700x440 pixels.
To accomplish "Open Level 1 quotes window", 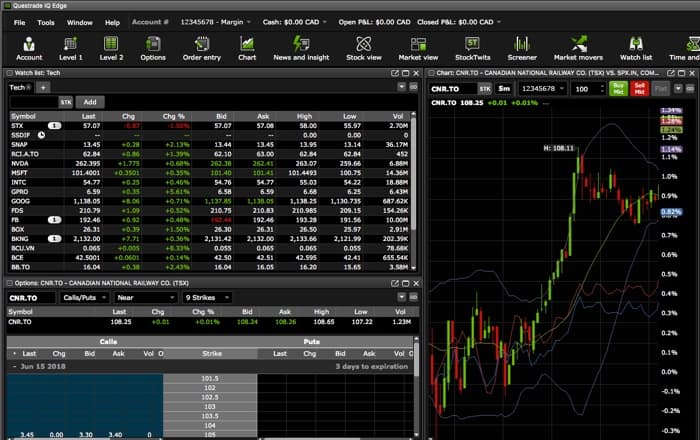I will tap(71, 49).
